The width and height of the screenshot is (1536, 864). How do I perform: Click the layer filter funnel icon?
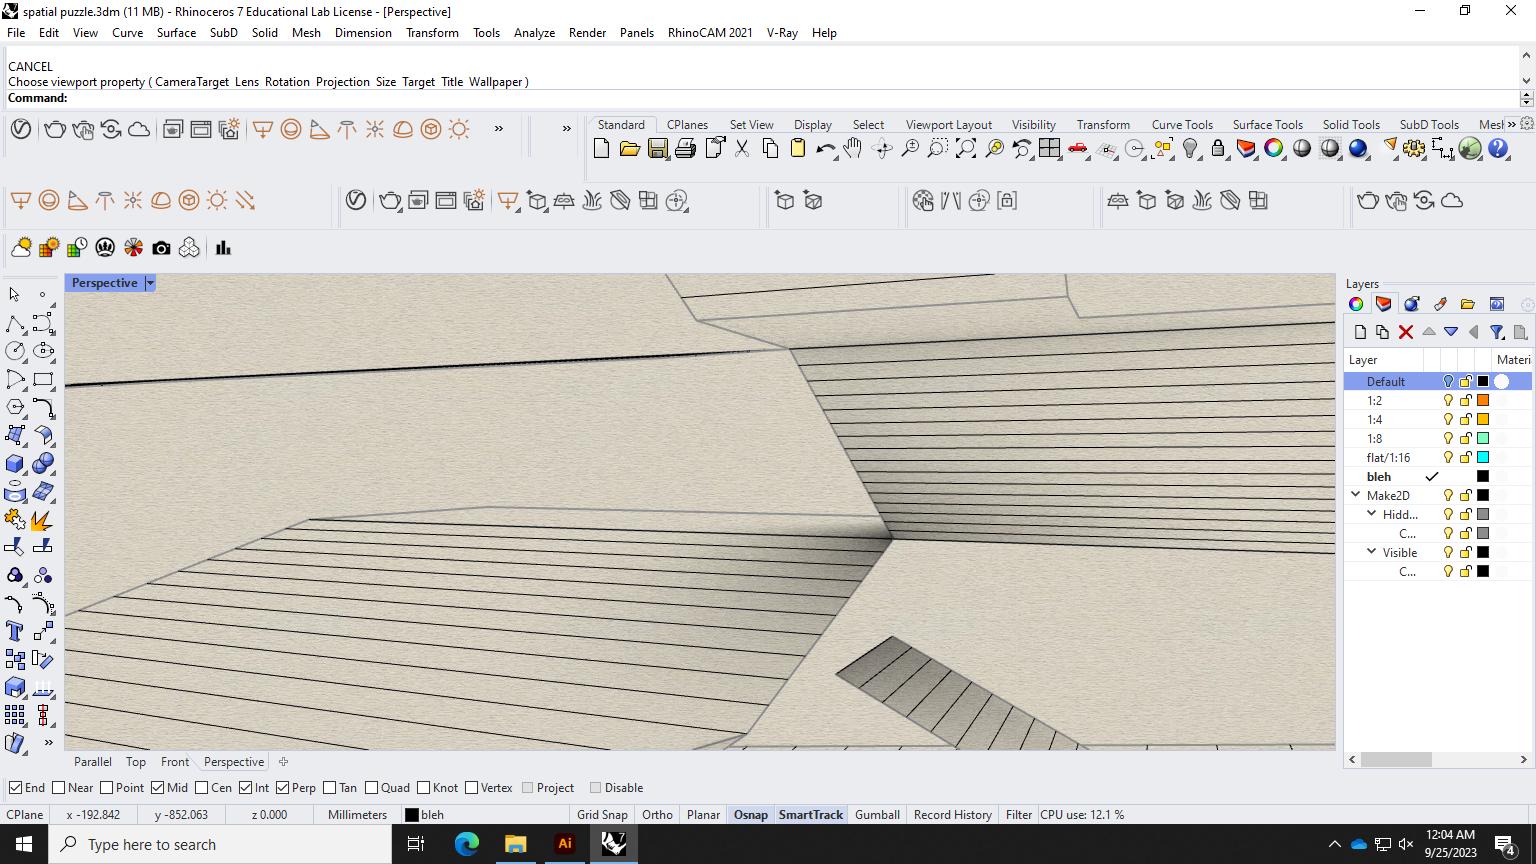(x=1497, y=332)
